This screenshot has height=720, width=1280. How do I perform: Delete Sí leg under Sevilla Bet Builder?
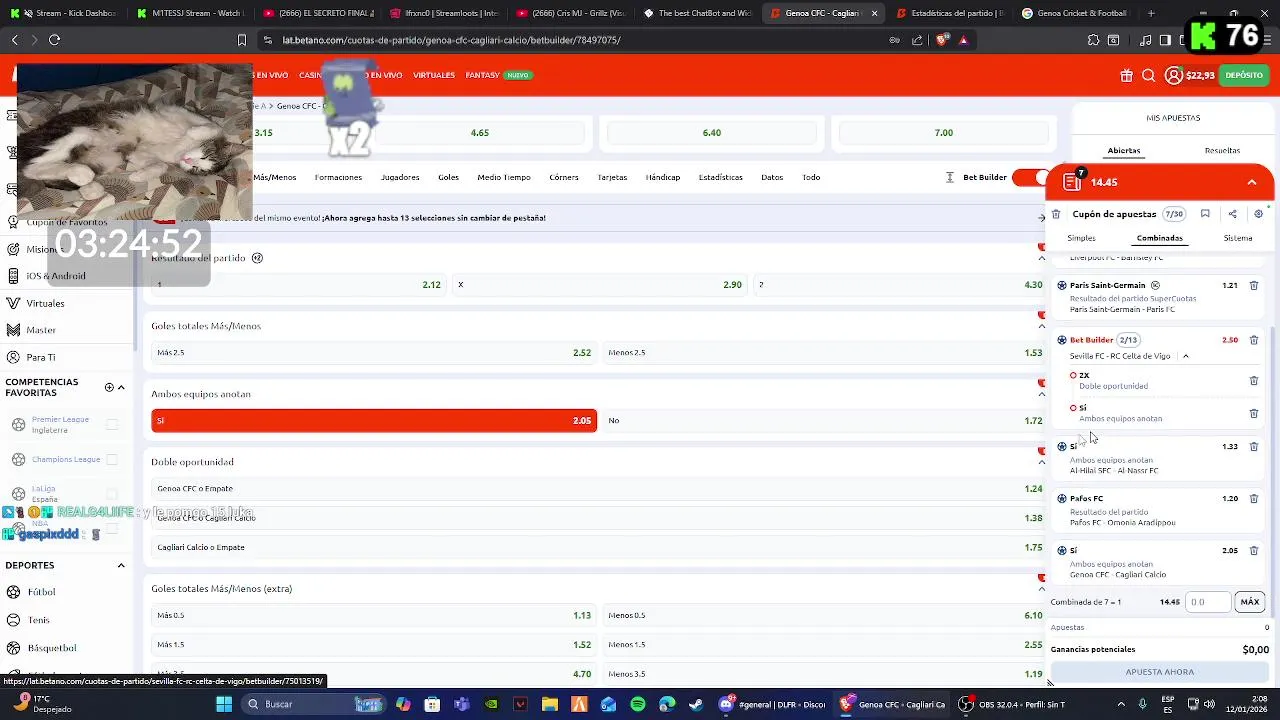pyautogui.click(x=1254, y=413)
